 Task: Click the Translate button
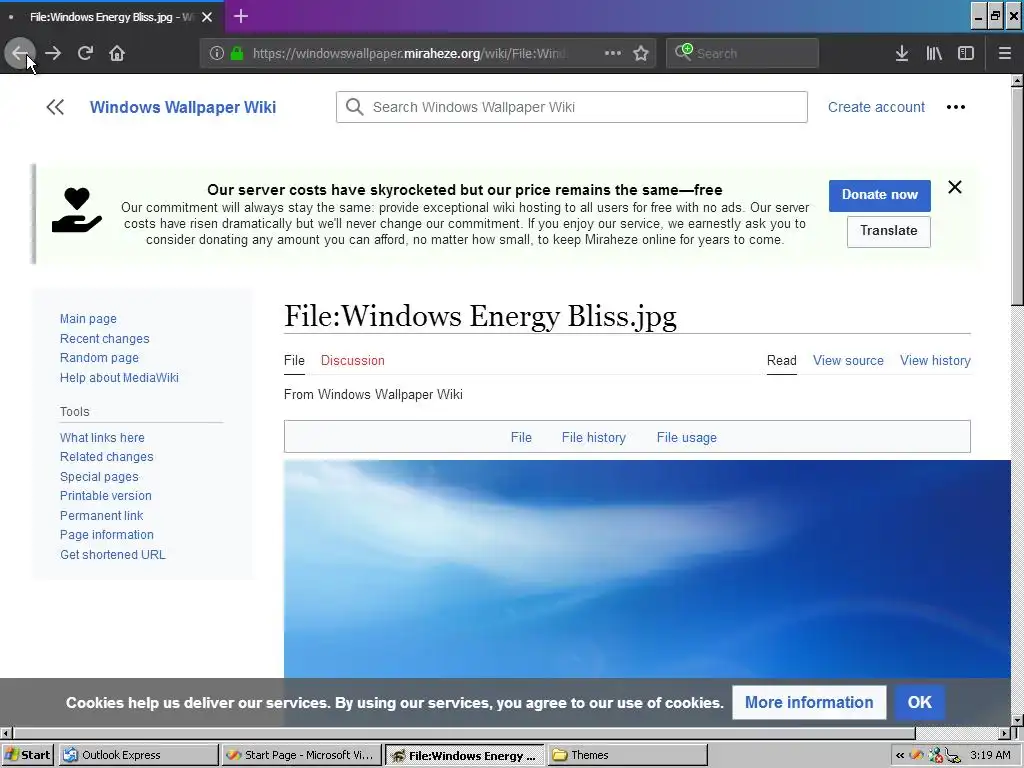(x=888, y=231)
